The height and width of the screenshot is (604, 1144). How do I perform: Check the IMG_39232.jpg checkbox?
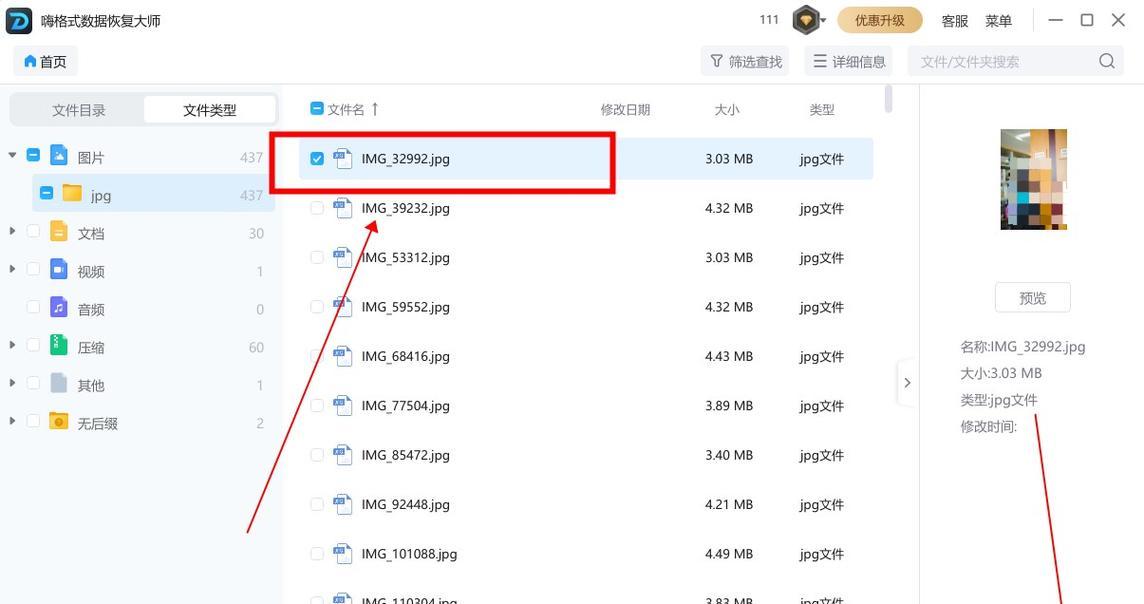317,208
